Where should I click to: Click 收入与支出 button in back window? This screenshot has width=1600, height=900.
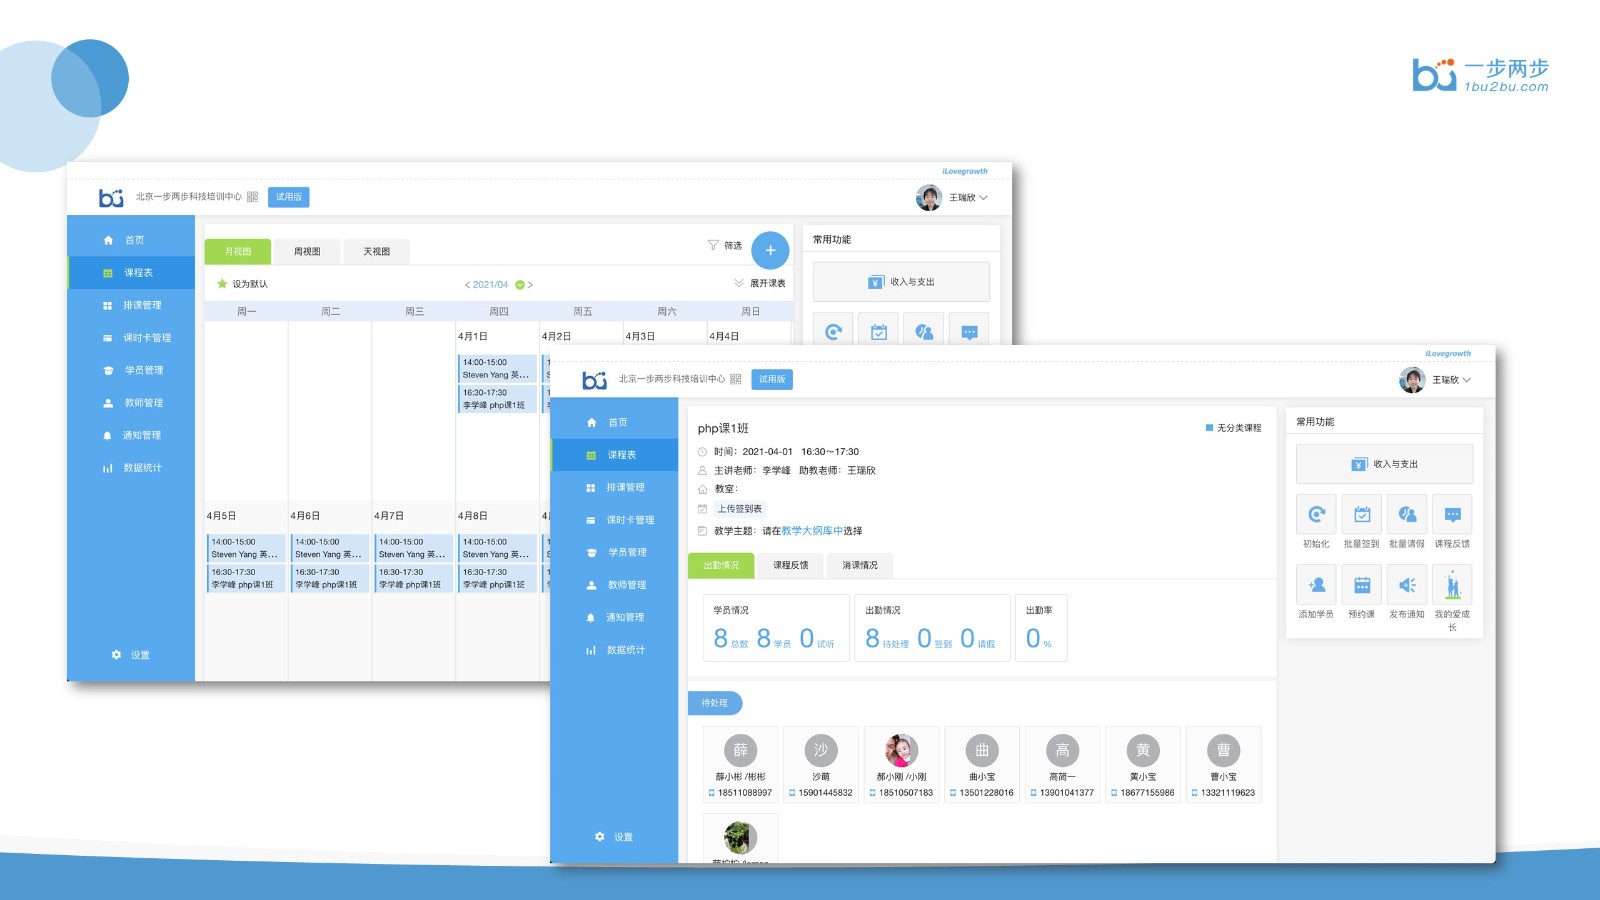point(901,282)
